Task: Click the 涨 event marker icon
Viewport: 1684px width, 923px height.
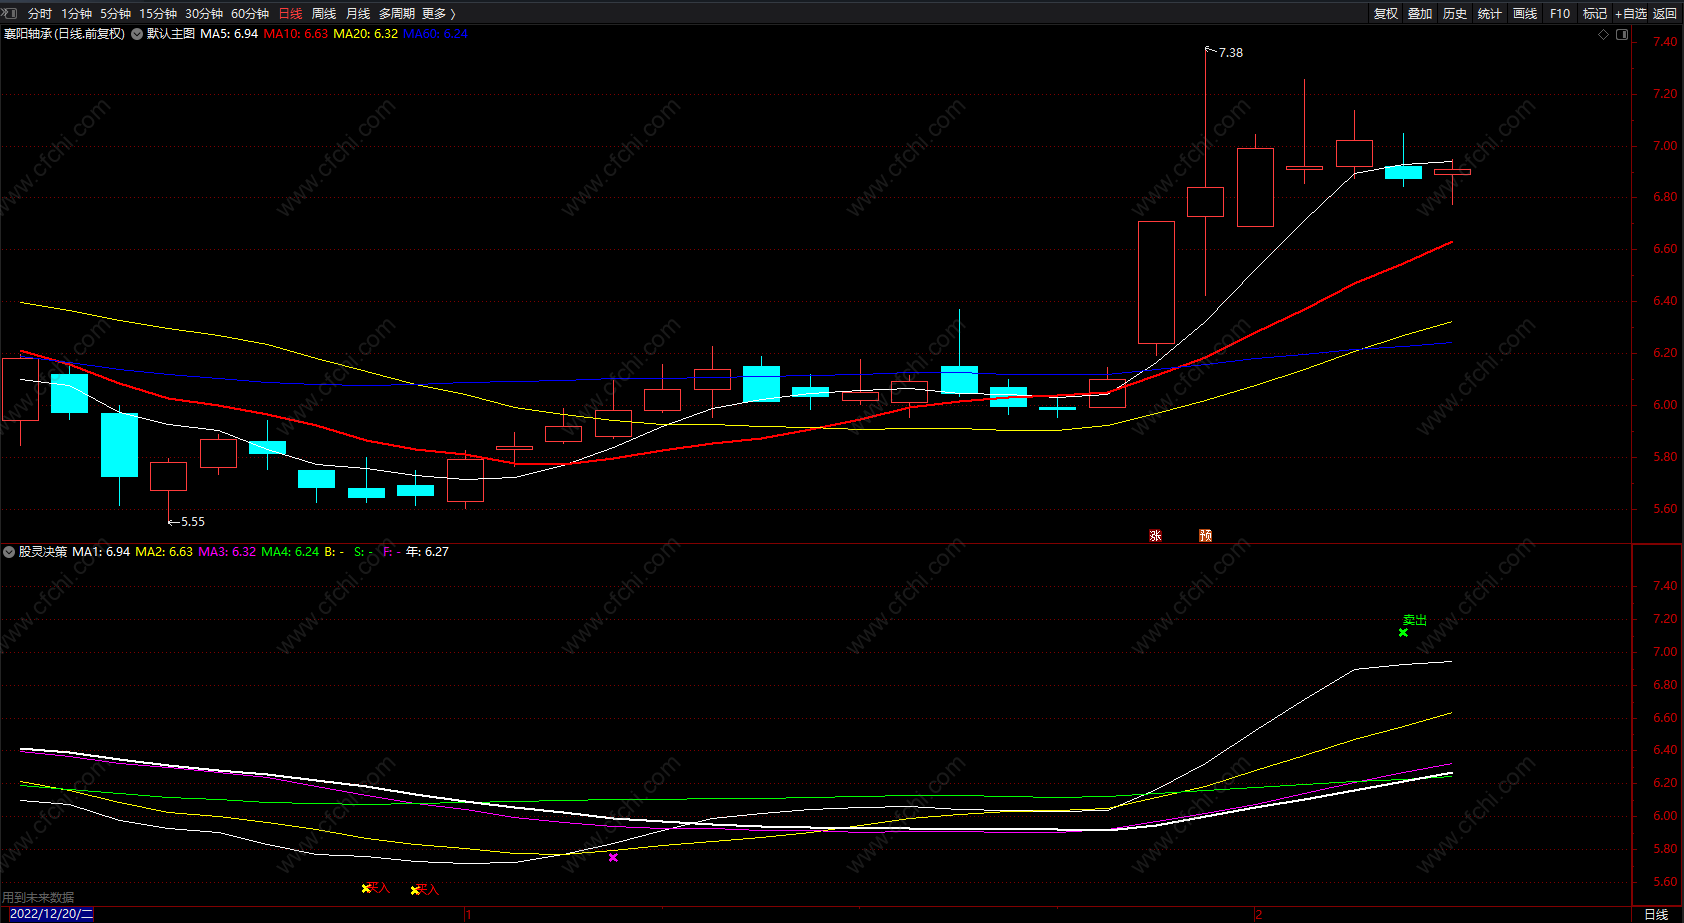Action: pyautogui.click(x=1155, y=536)
